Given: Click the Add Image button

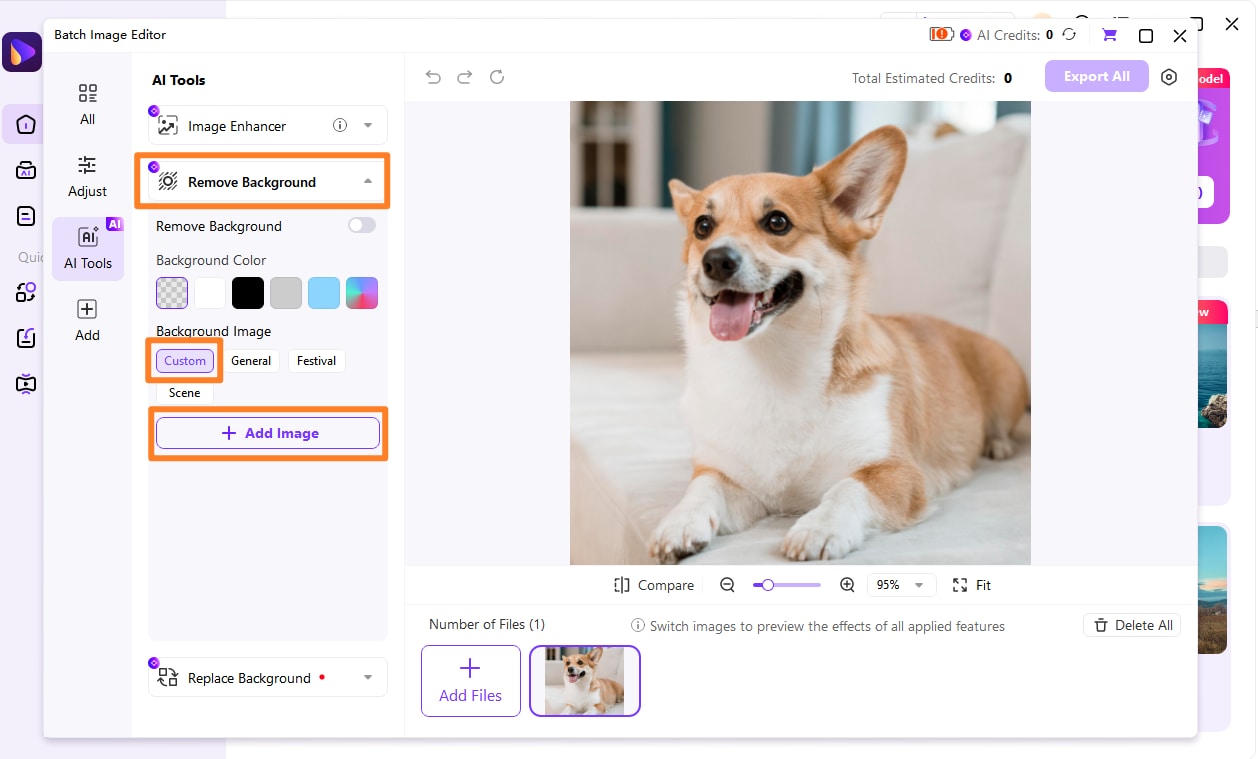Looking at the screenshot, I should coord(268,433).
